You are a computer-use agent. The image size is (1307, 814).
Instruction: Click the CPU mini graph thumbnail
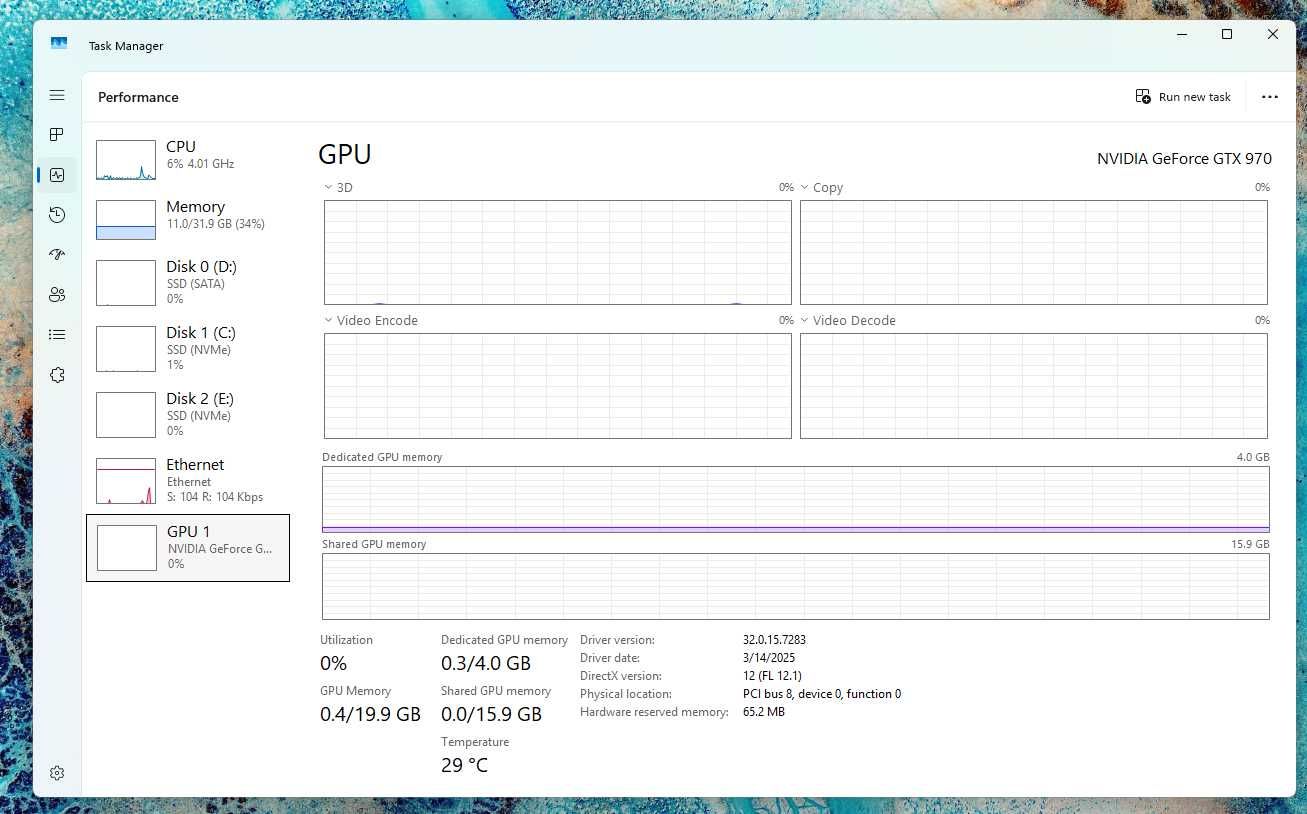126,160
